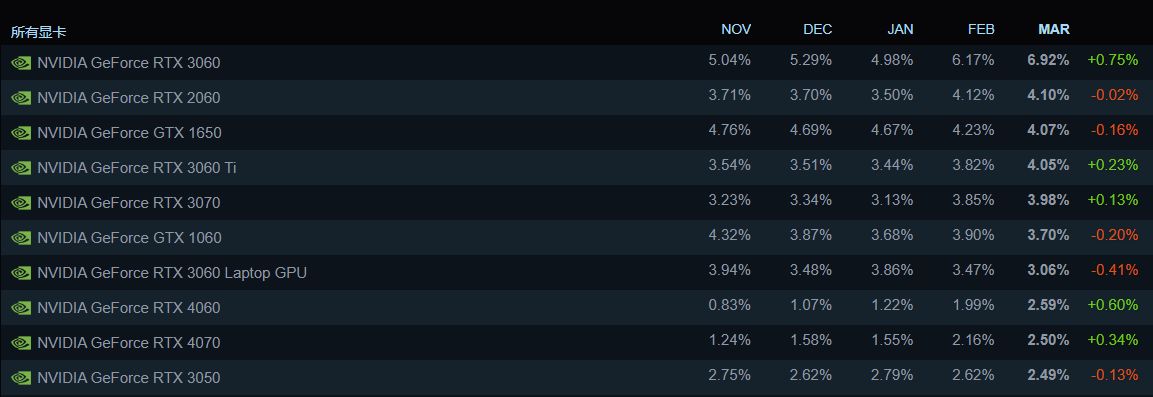Click the NVIDIA icon next to GTX 1060
The width and height of the screenshot is (1153, 397).
21,238
